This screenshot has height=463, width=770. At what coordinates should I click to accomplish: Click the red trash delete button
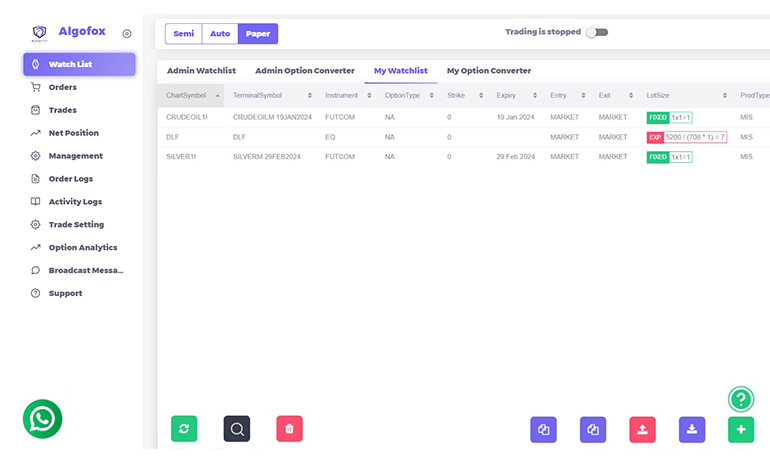coord(289,429)
